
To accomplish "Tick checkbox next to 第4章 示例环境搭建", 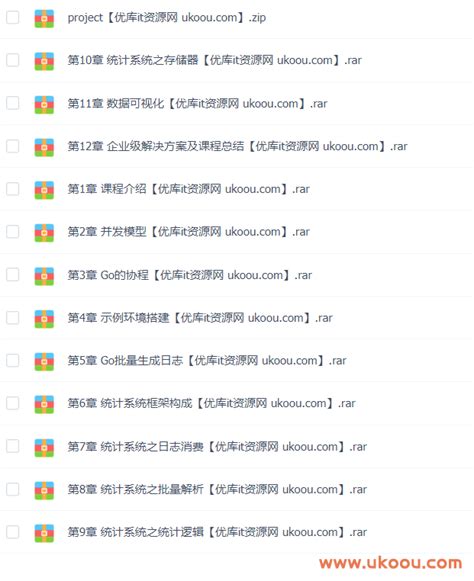I will tap(13, 318).
